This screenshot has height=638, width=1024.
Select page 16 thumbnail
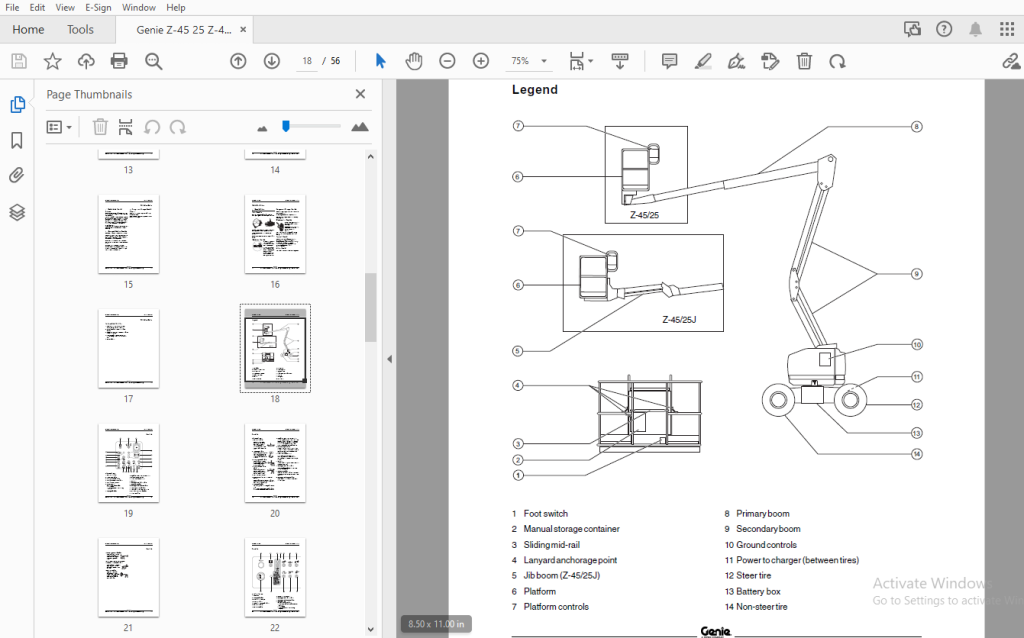click(275, 234)
